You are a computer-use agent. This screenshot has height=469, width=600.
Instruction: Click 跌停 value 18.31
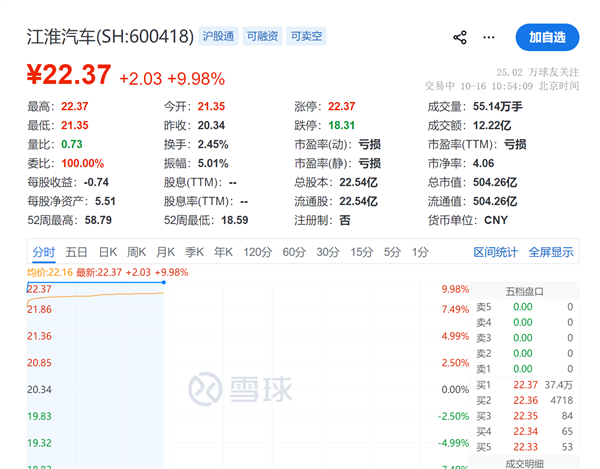pos(341,125)
